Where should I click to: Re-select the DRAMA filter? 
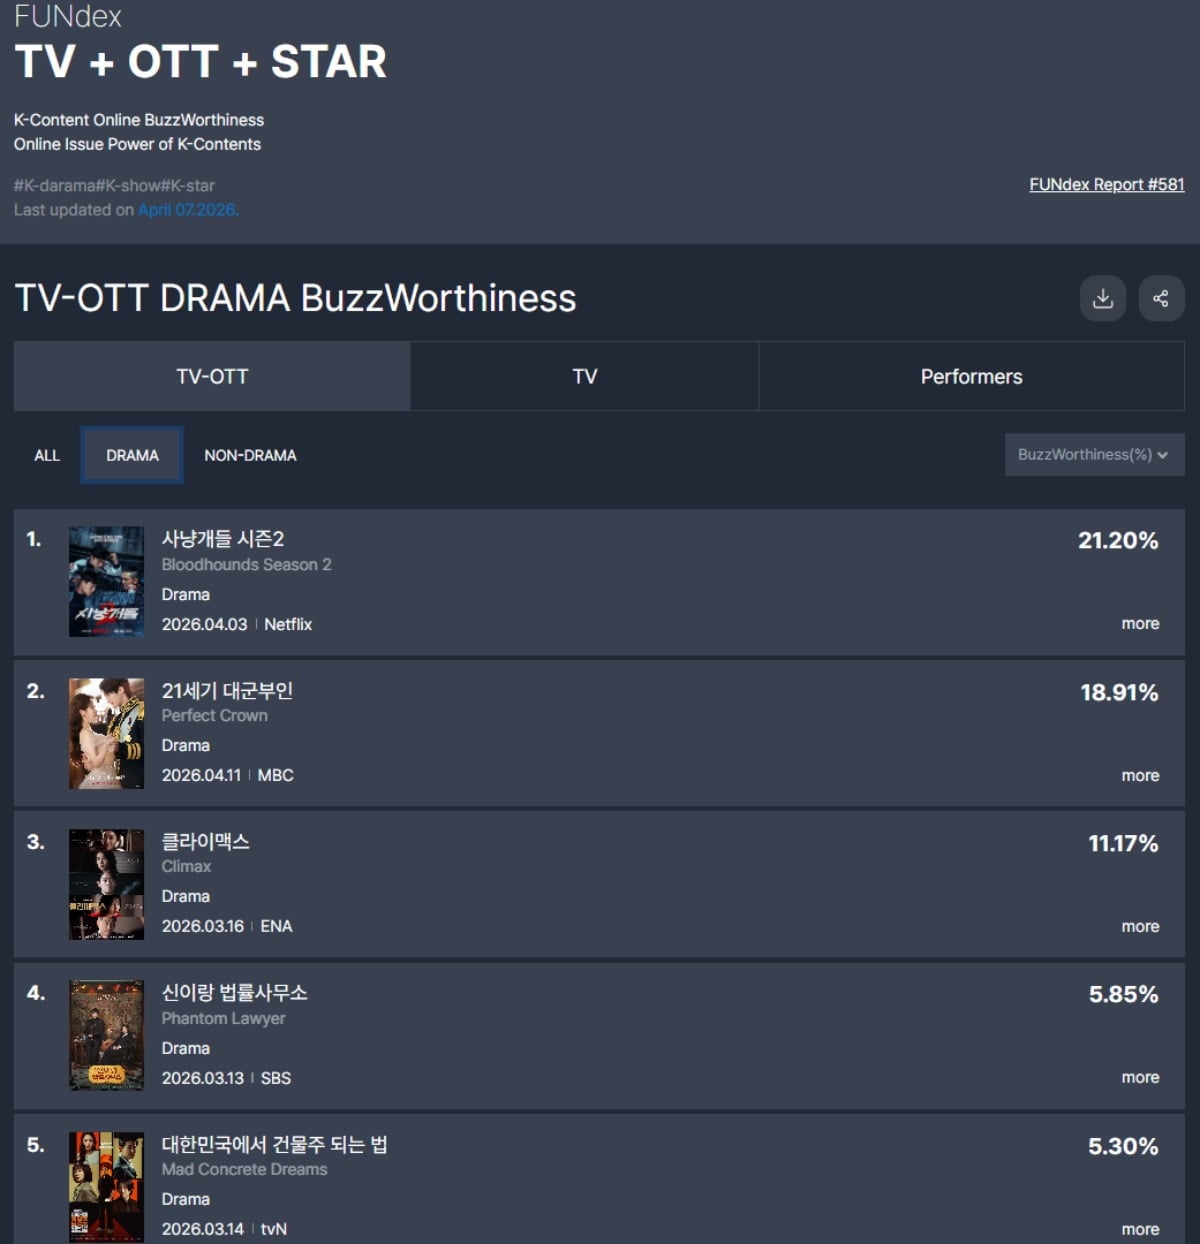[131, 455]
